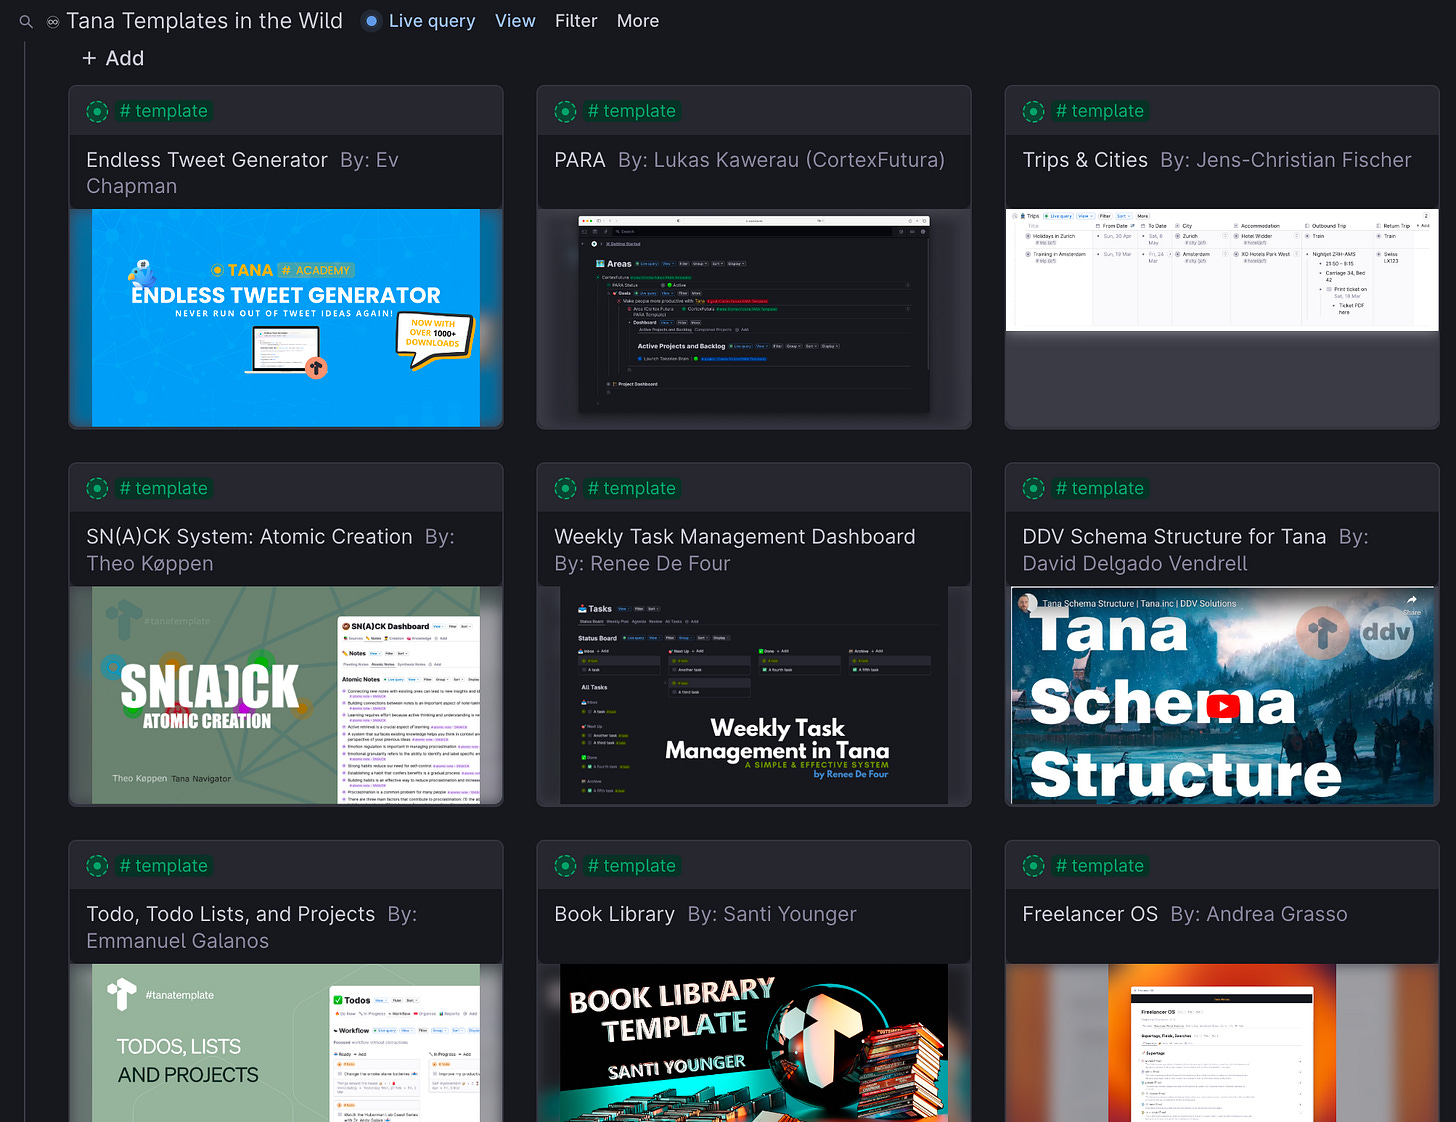The width and height of the screenshot is (1456, 1122).
Task: Select 'Weekly Task Management Dashboard' title
Action: point(735,537)
